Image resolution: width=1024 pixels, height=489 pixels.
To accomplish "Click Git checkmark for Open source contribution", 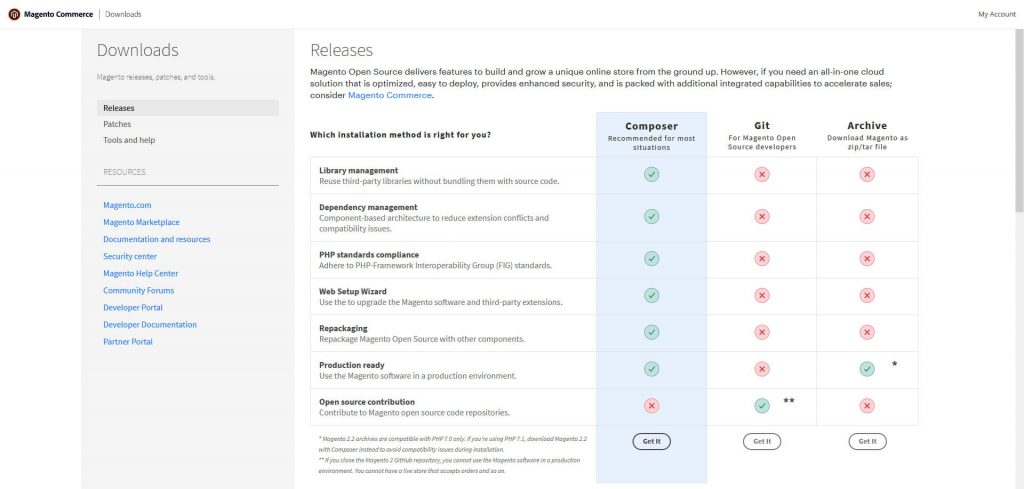I will pyautogui.click(x=762, y=405).
